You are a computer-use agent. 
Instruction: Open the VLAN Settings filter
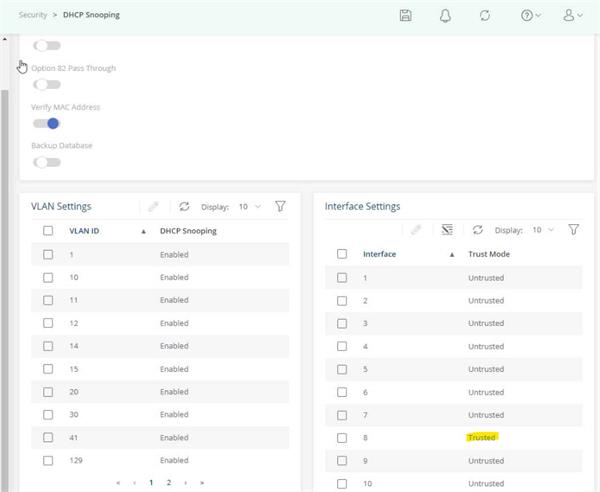click(x=280, y=207)
